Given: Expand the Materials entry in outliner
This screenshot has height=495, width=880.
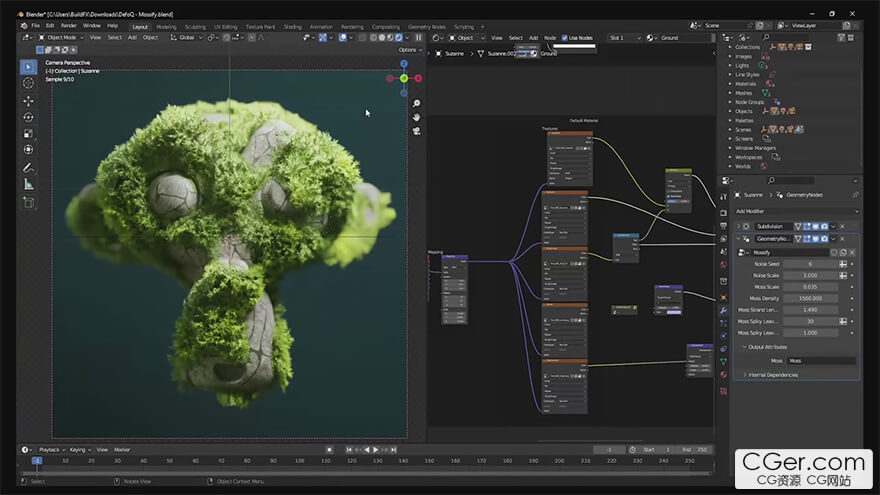Looking at the screenshot, I should [730, 84].
